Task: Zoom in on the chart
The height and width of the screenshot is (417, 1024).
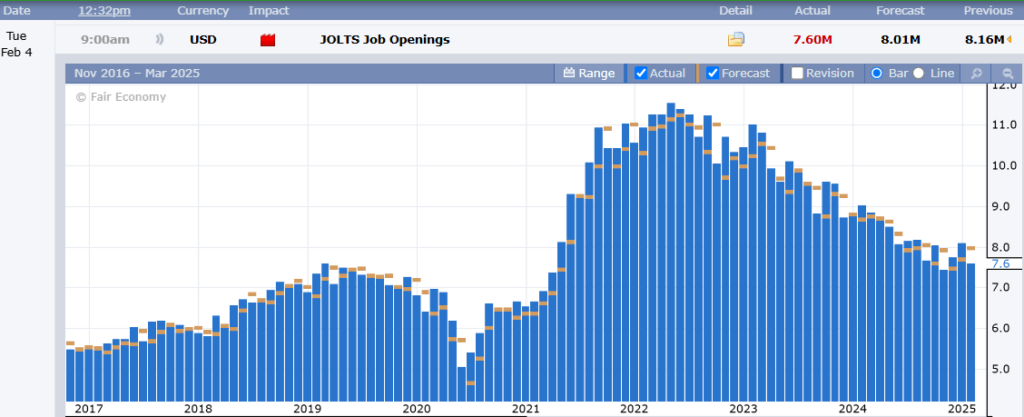Action: 975,74
